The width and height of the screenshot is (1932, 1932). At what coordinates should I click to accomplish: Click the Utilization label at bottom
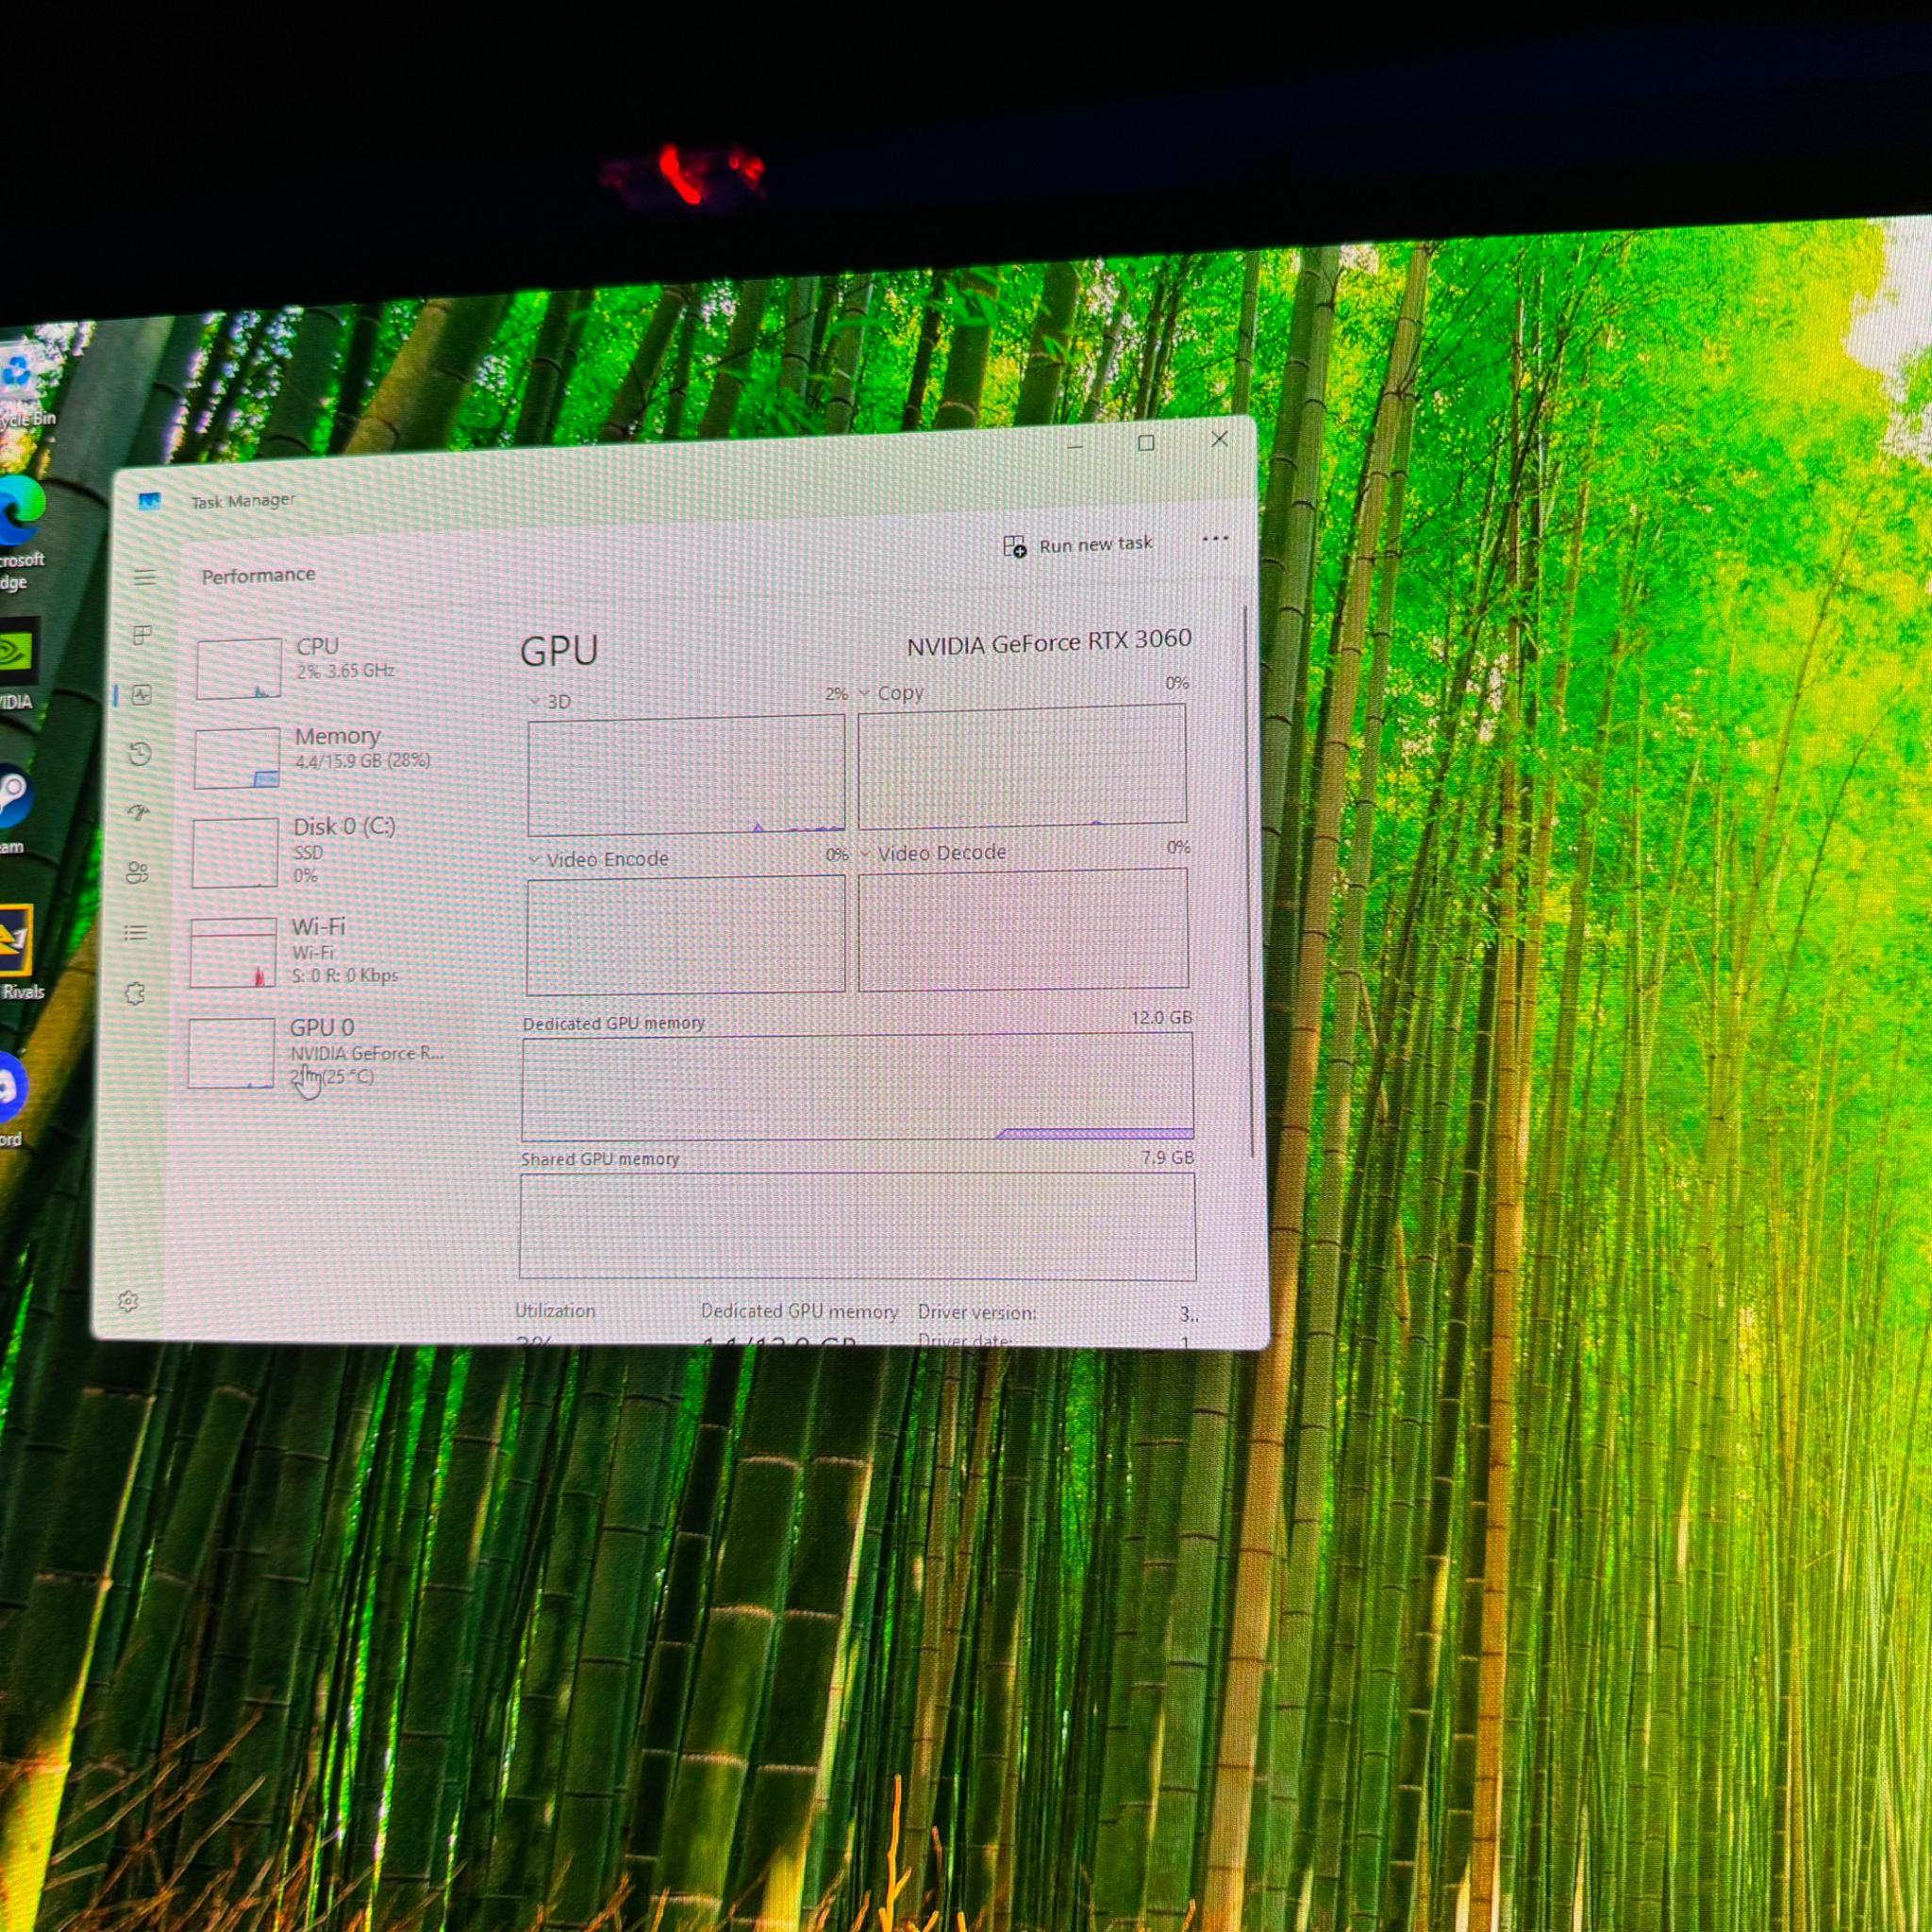point(555,1310)
